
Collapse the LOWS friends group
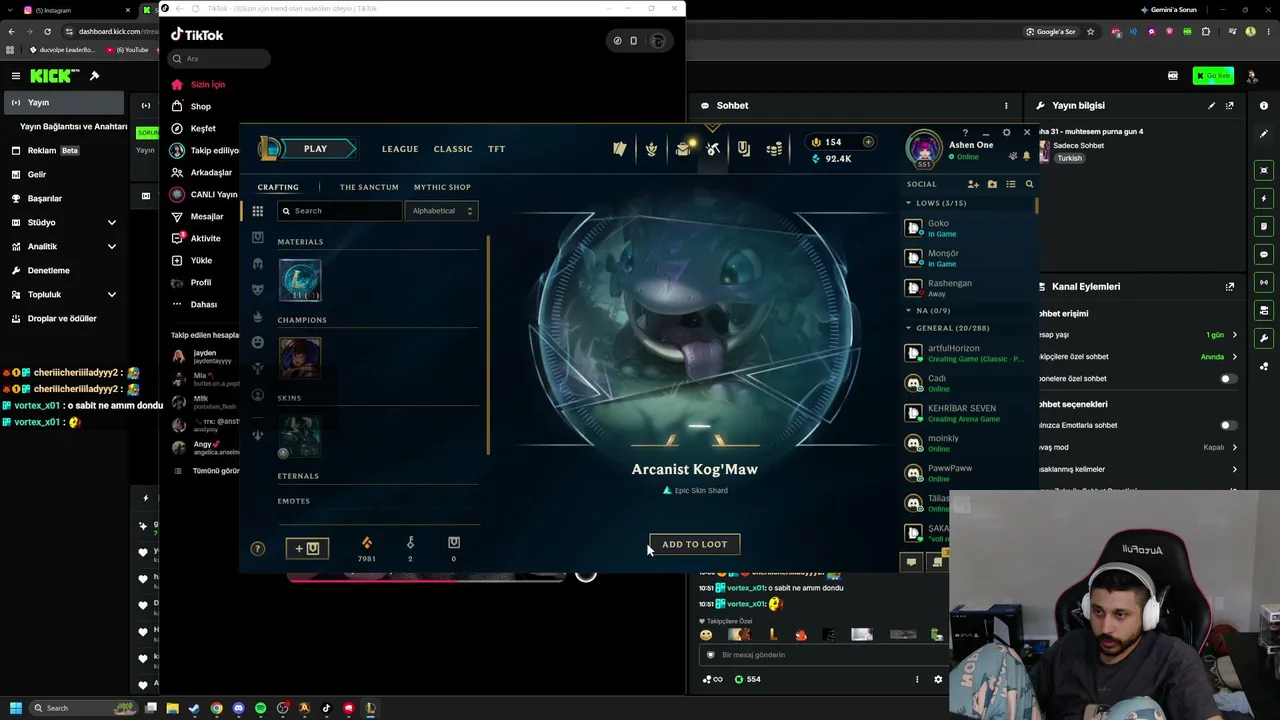(x=909, y=203)
